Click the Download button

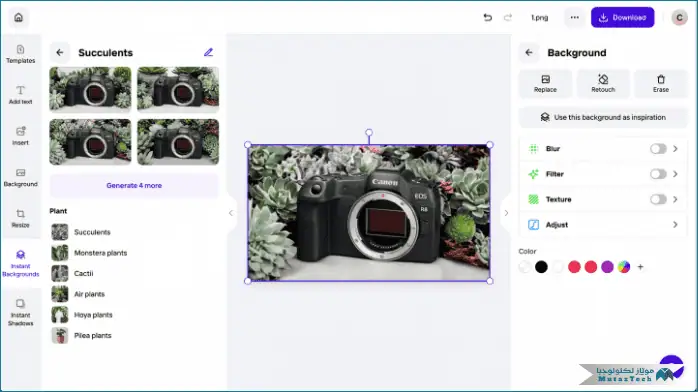click(x=622, y=18)
